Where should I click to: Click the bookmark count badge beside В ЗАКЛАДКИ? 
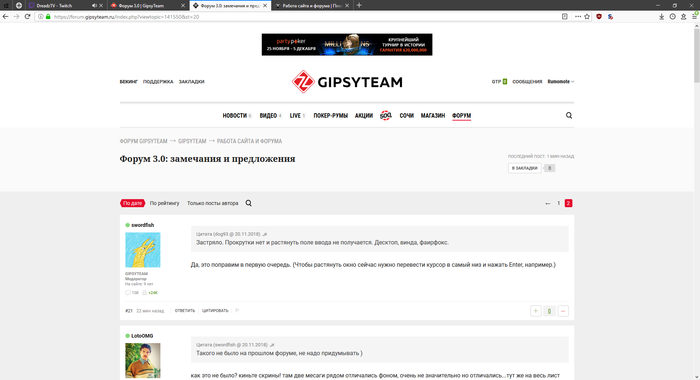pyautogui.click(x=550, y=168)
